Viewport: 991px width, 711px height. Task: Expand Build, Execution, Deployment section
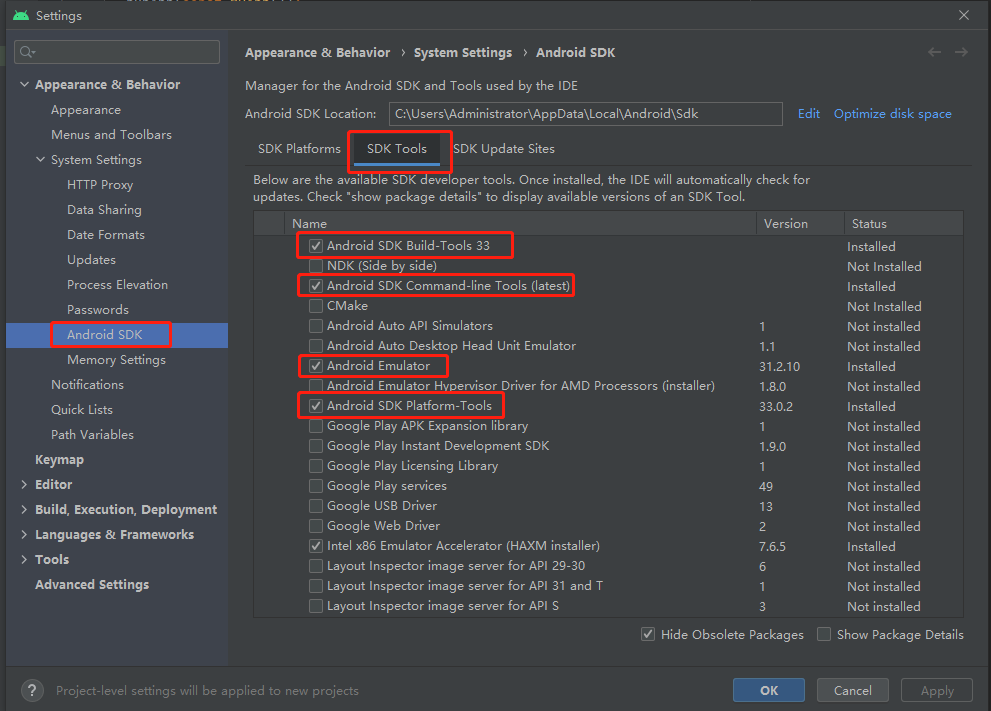24,509
